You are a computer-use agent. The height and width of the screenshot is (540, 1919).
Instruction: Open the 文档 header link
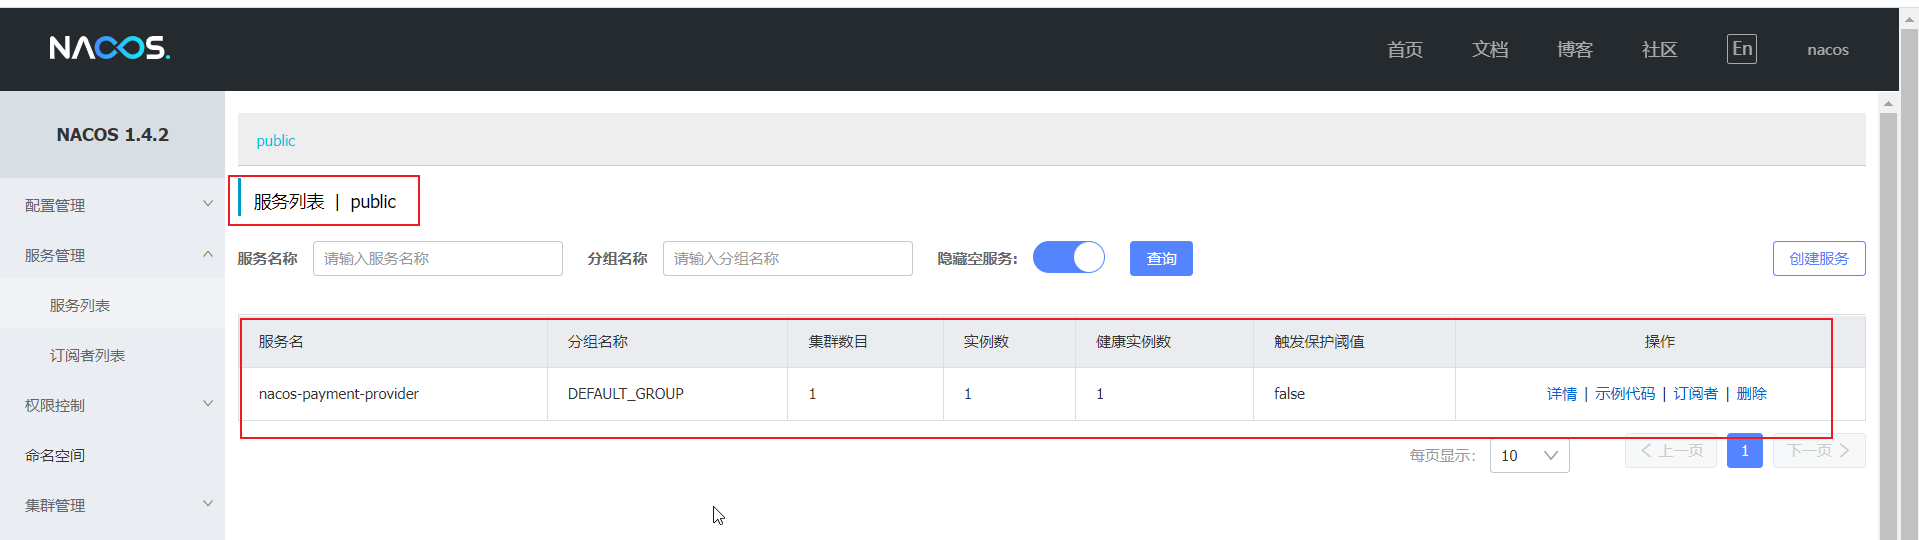pyautogui.click(x=1489, y=49)
